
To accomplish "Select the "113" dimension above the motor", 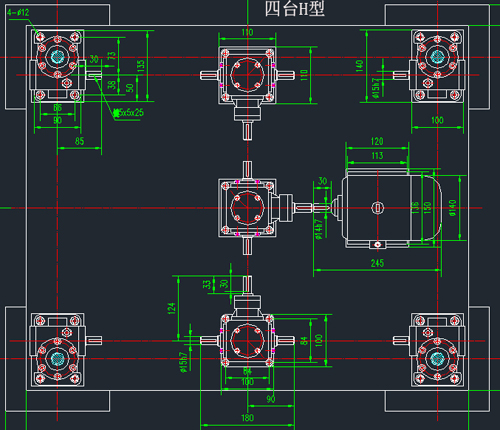I will (377, 156).
